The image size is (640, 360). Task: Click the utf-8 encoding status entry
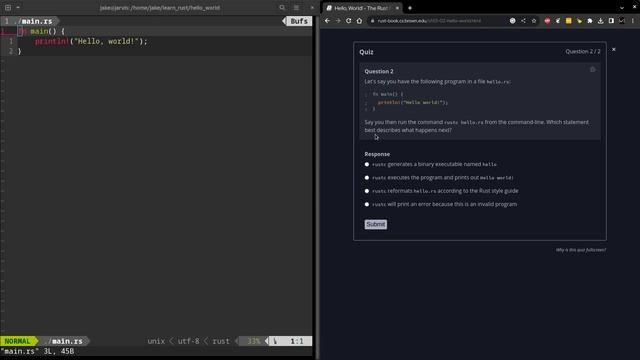click(188, 341)
